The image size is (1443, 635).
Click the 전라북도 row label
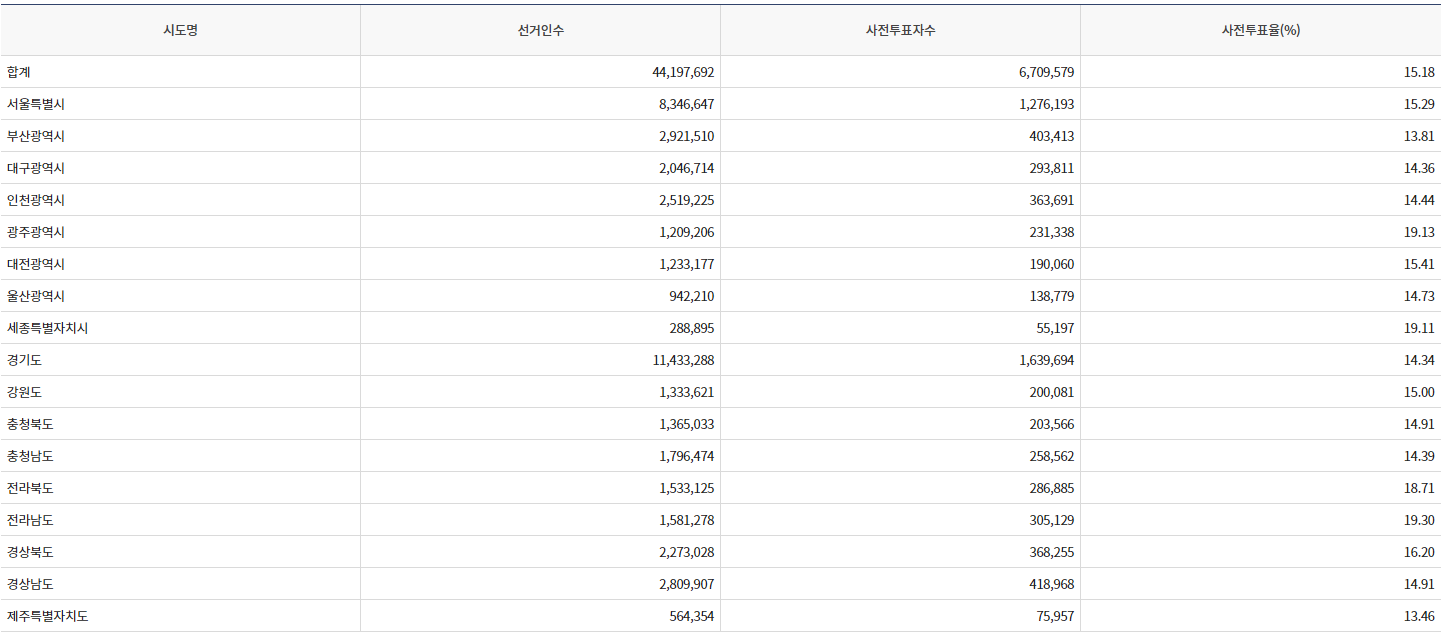click(x=30, y=488)
